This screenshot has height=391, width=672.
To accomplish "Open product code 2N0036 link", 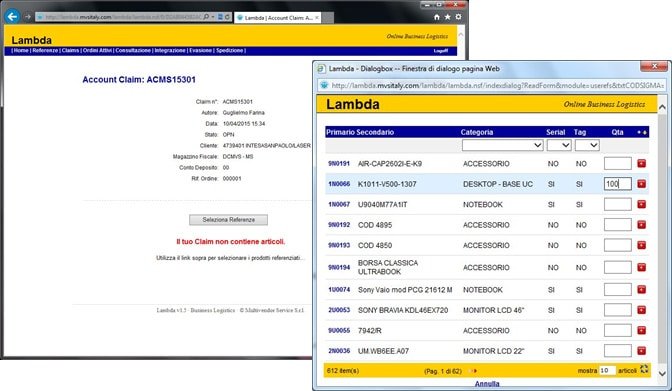I will [339, 351].
